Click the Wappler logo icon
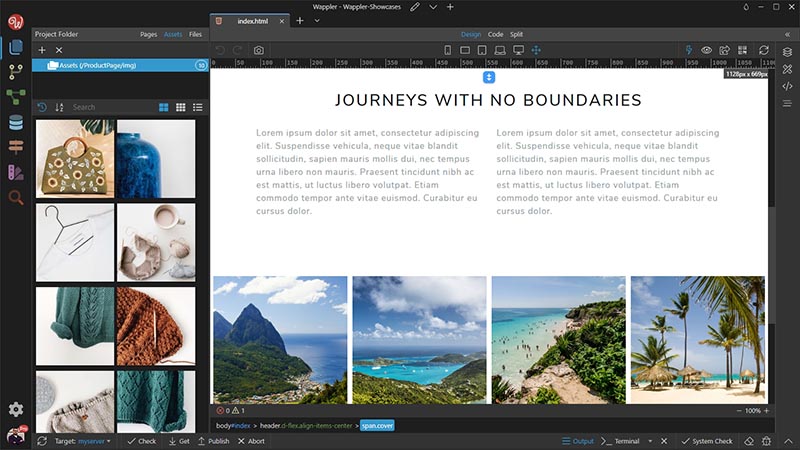The image size is (800, 450). coord(16,22)
